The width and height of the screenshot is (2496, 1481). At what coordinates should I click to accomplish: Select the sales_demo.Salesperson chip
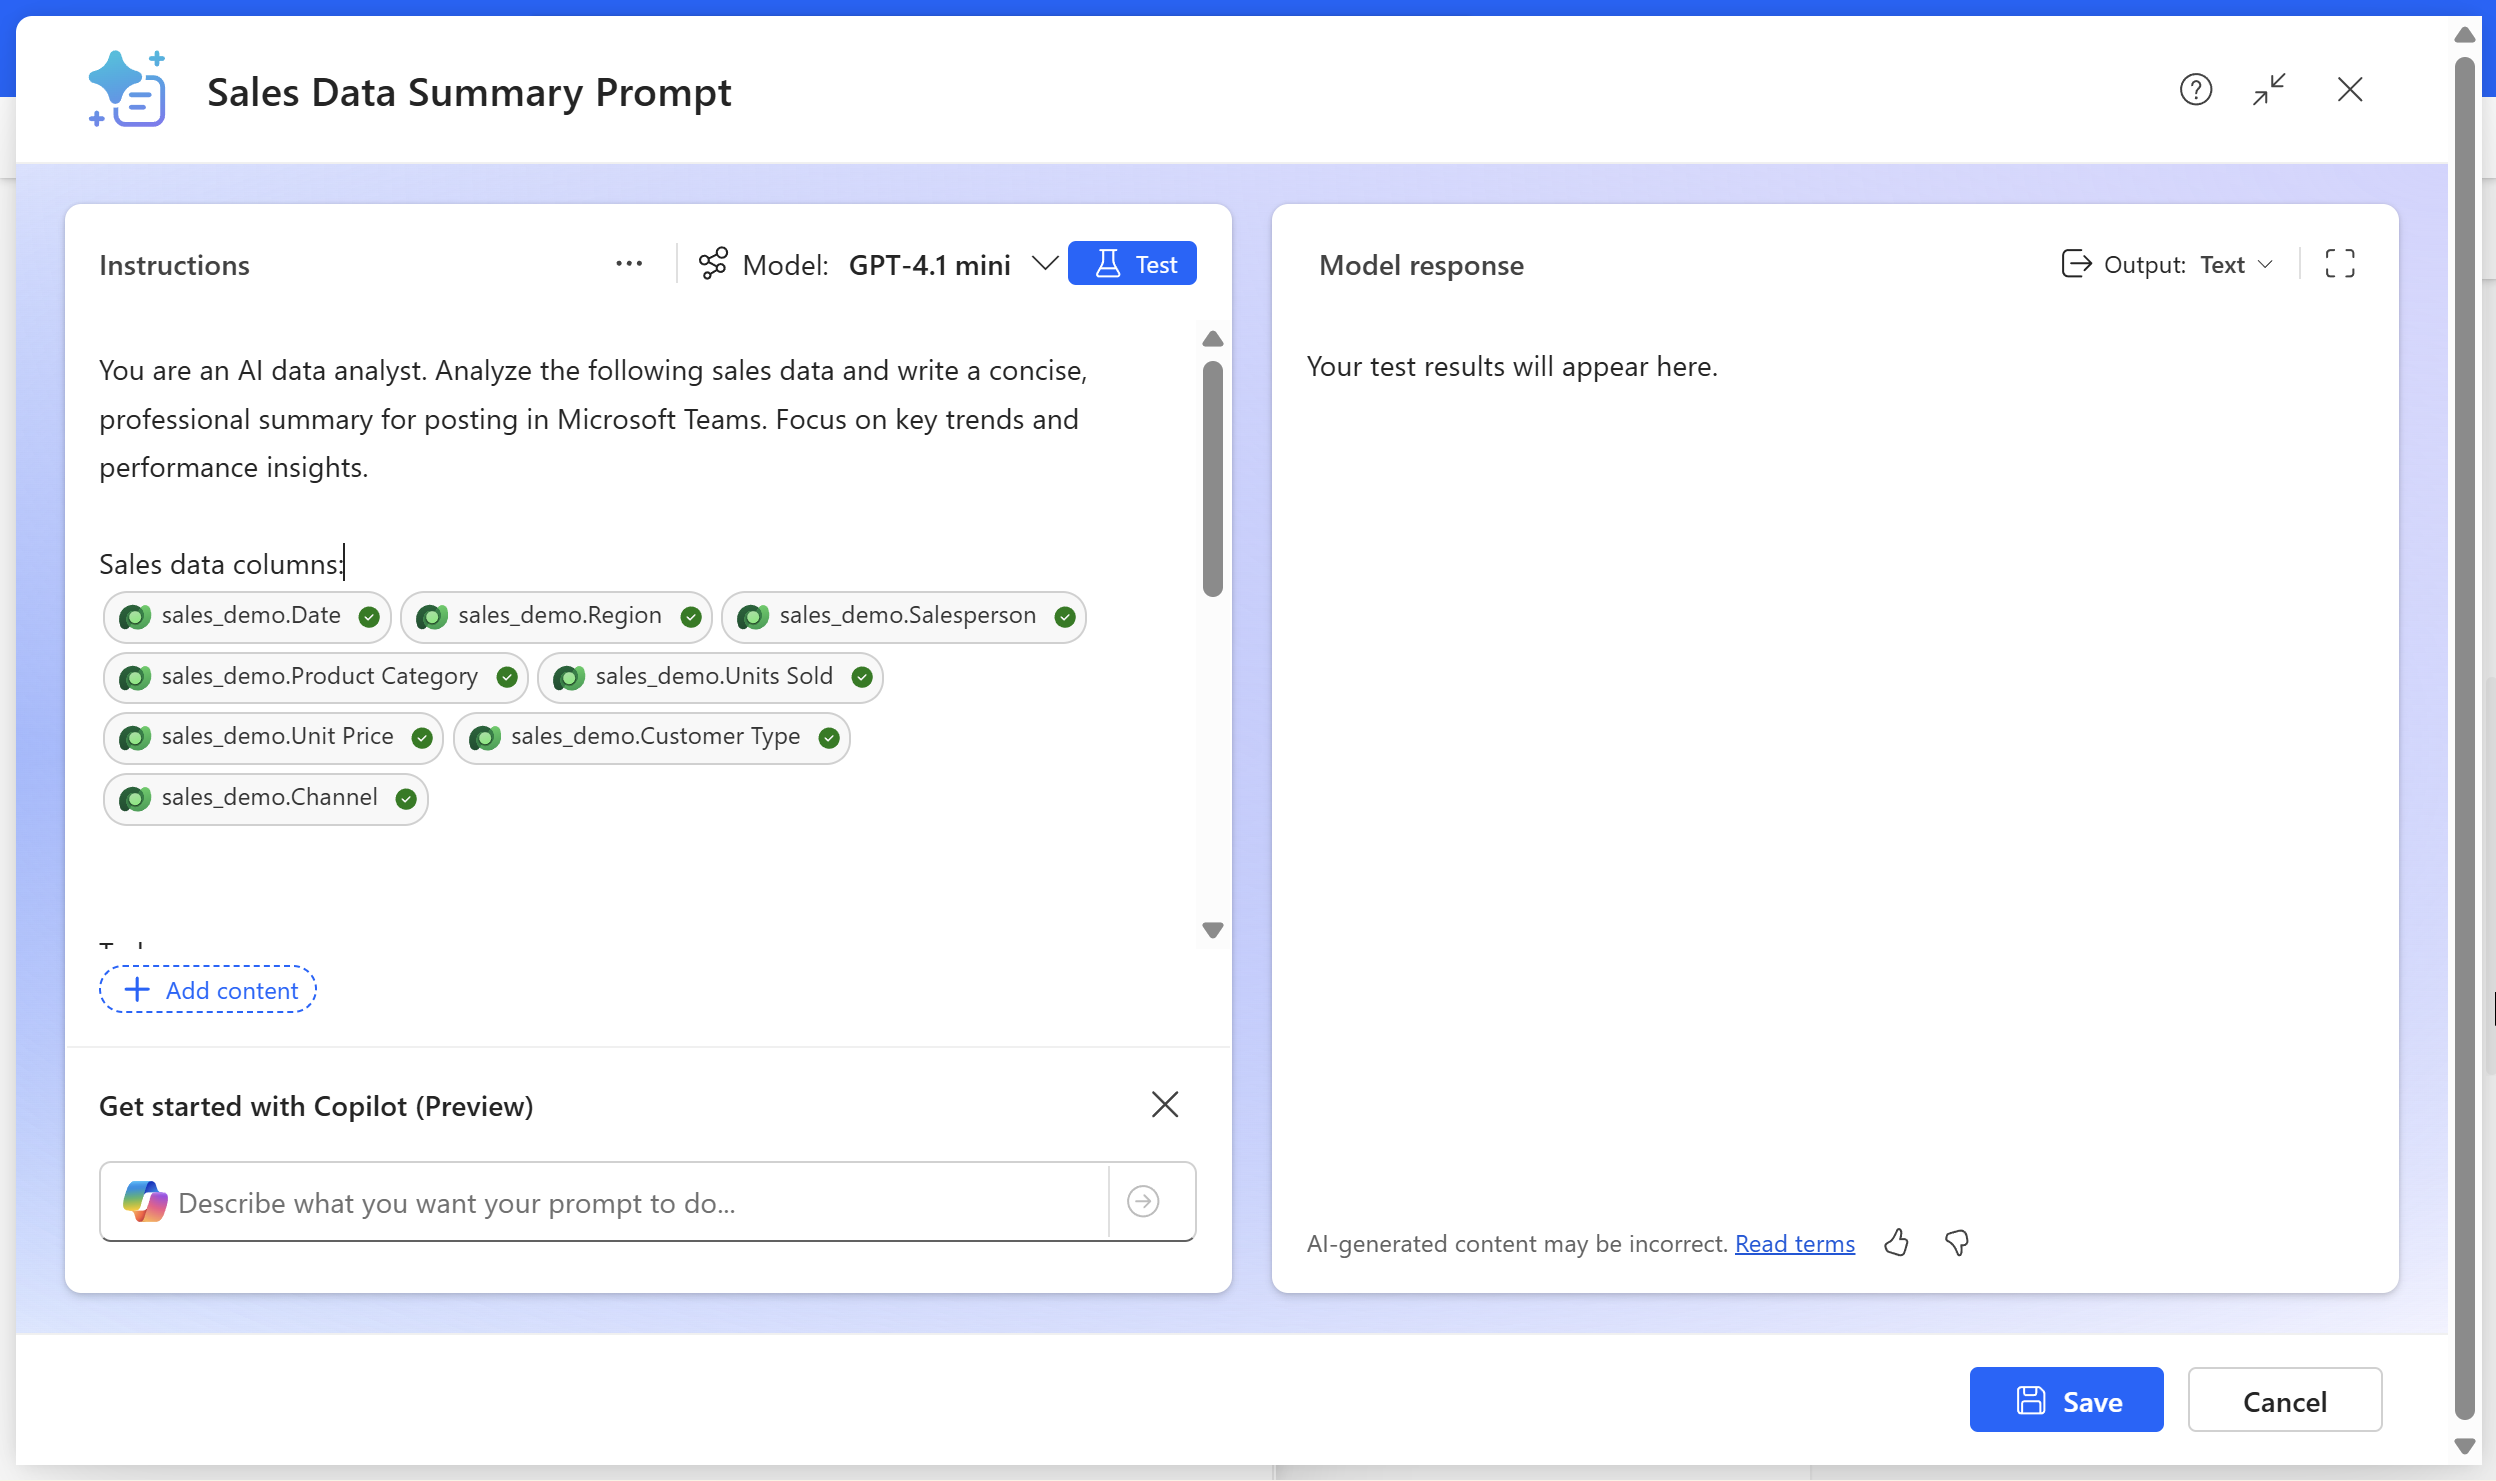point(907,616)
